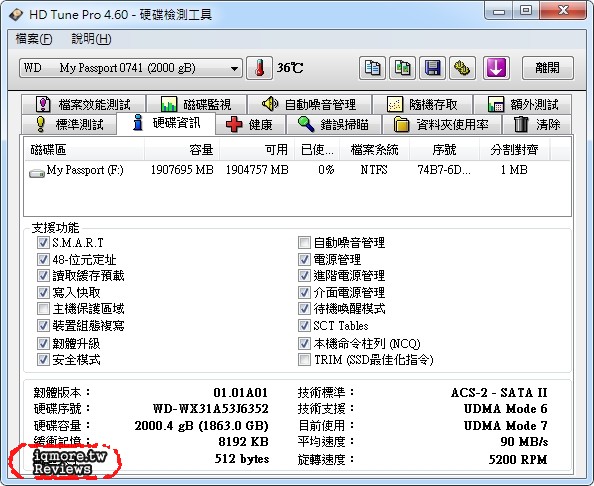This screenshot has height=486, width=594.
Task: Switch to the 標準測試 tab
Action: (x=69, y=124)
